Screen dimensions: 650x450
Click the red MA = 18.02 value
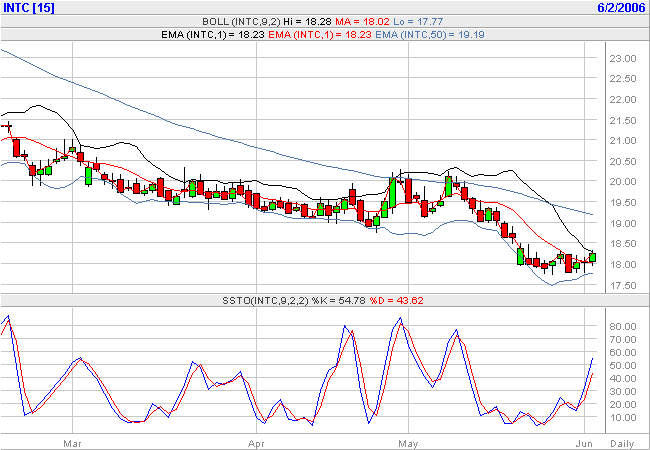tap(362, 22)
